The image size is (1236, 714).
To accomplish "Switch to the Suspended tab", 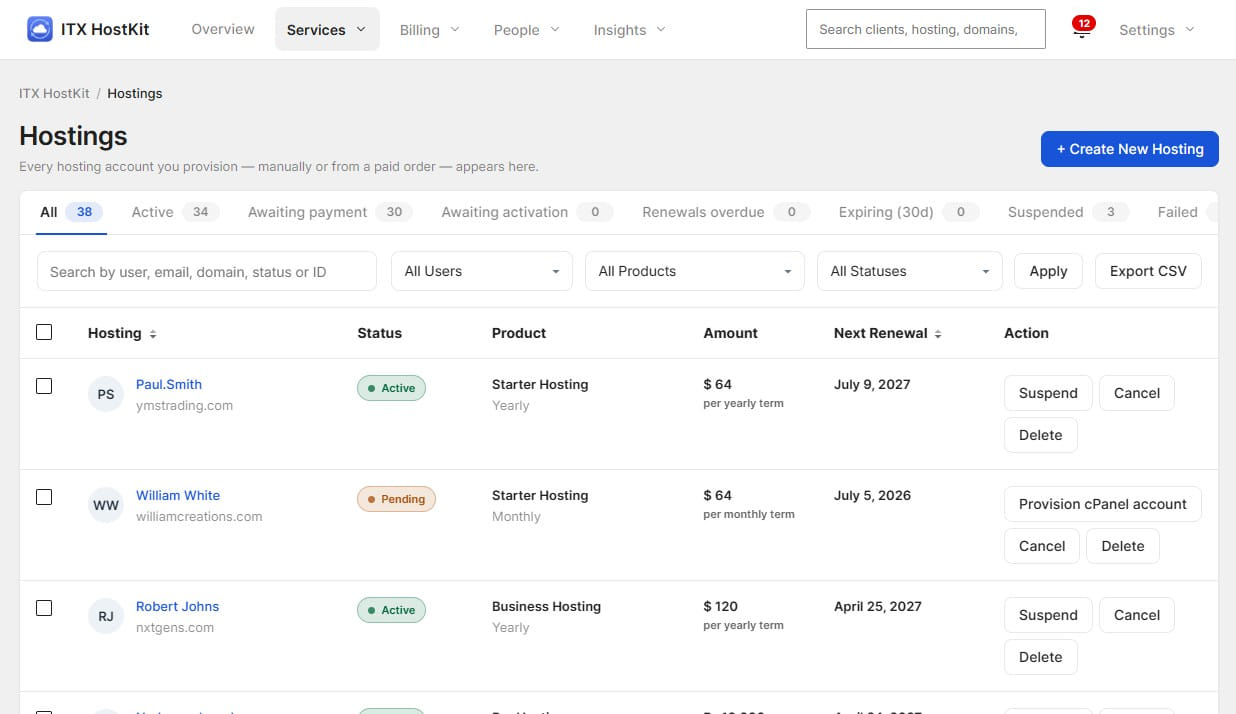I will coord(1068,212).
